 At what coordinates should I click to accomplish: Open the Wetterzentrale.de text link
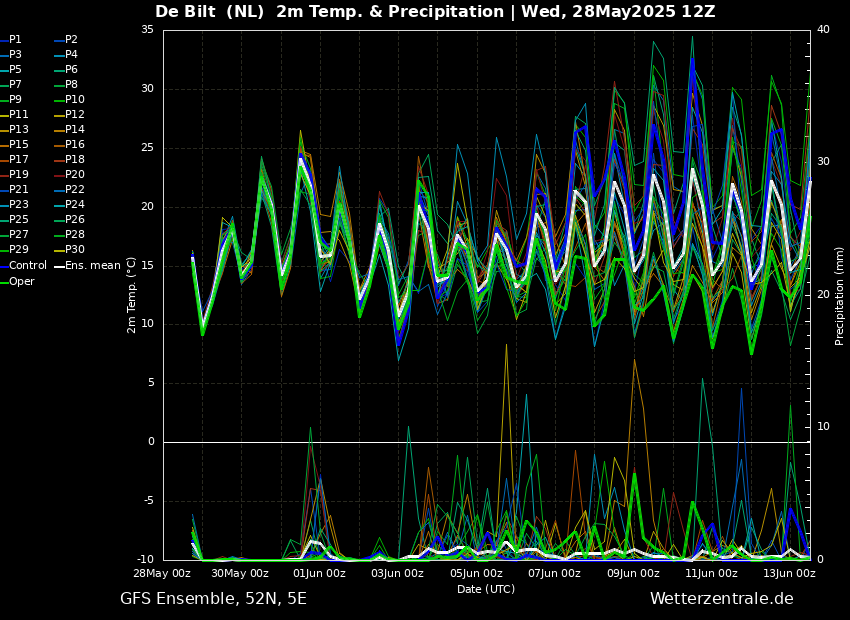(721, 599)
